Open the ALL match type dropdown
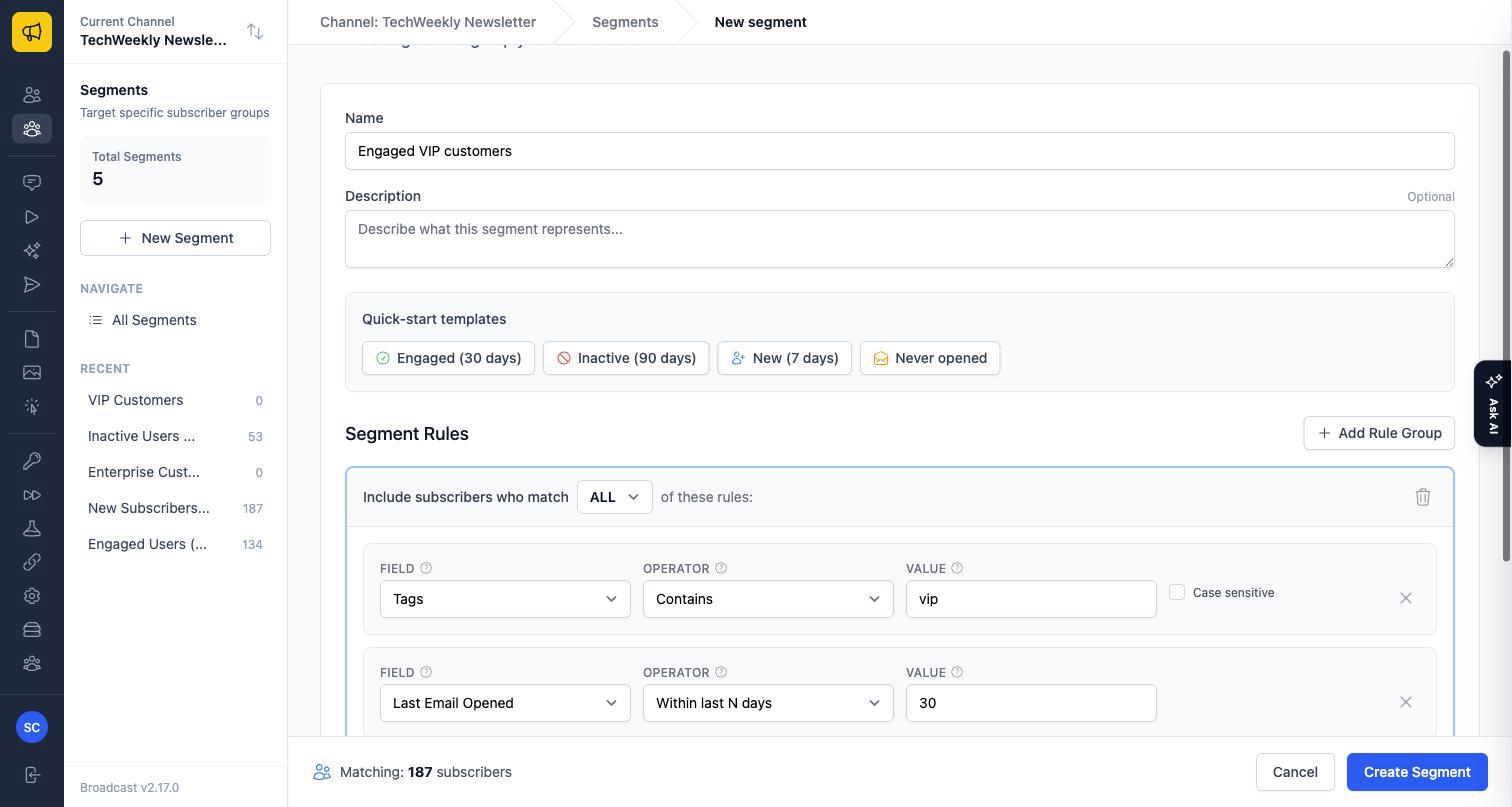This screenshot has width=1512, height=807. 615,497
